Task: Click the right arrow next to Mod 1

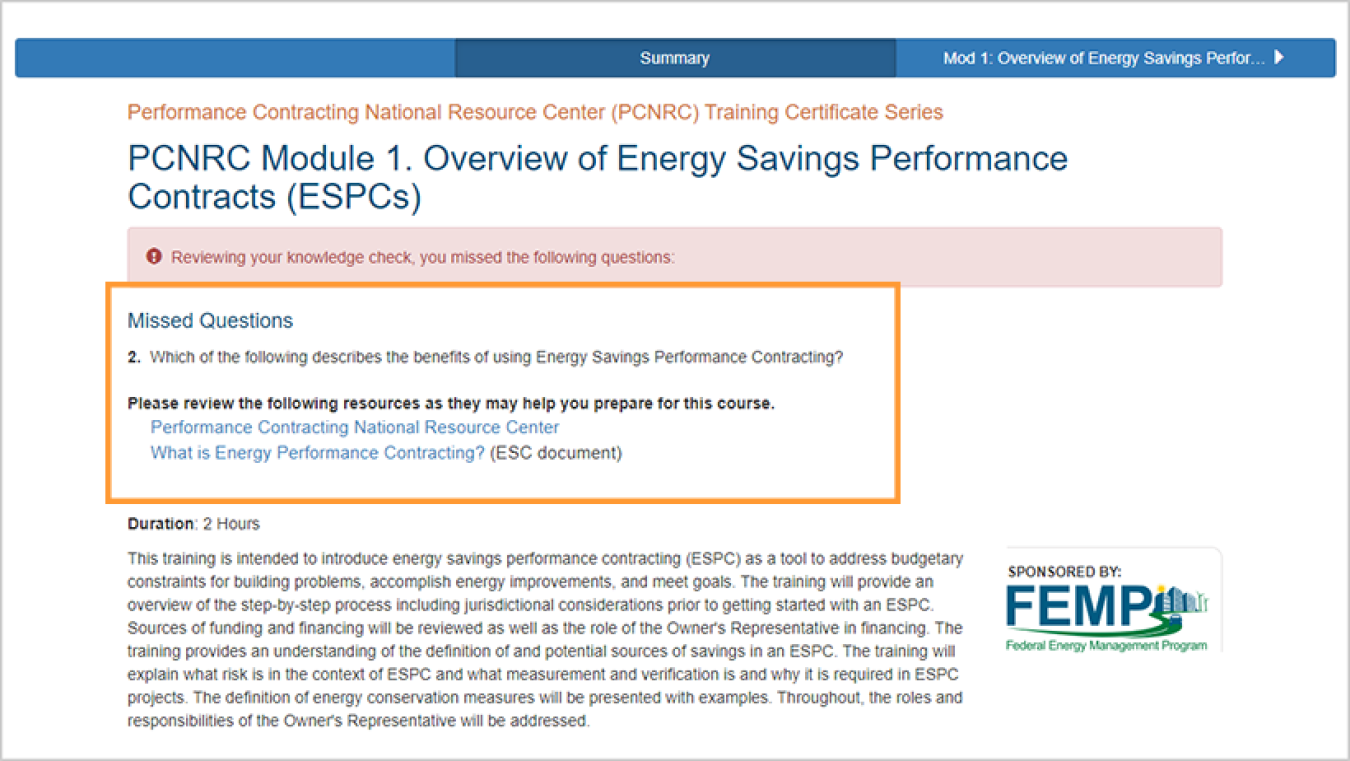Action: pyautogui.click(x=1279, y=57)
